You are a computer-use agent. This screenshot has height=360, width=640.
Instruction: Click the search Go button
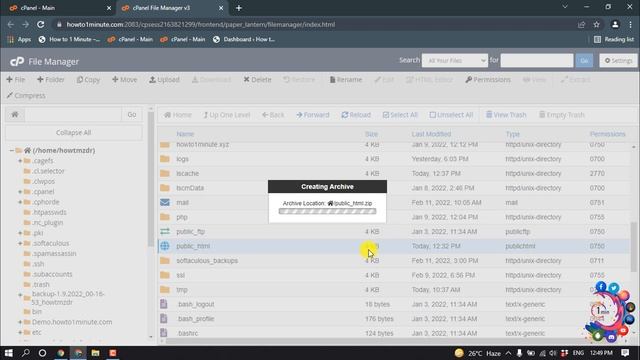pos(584,60)
